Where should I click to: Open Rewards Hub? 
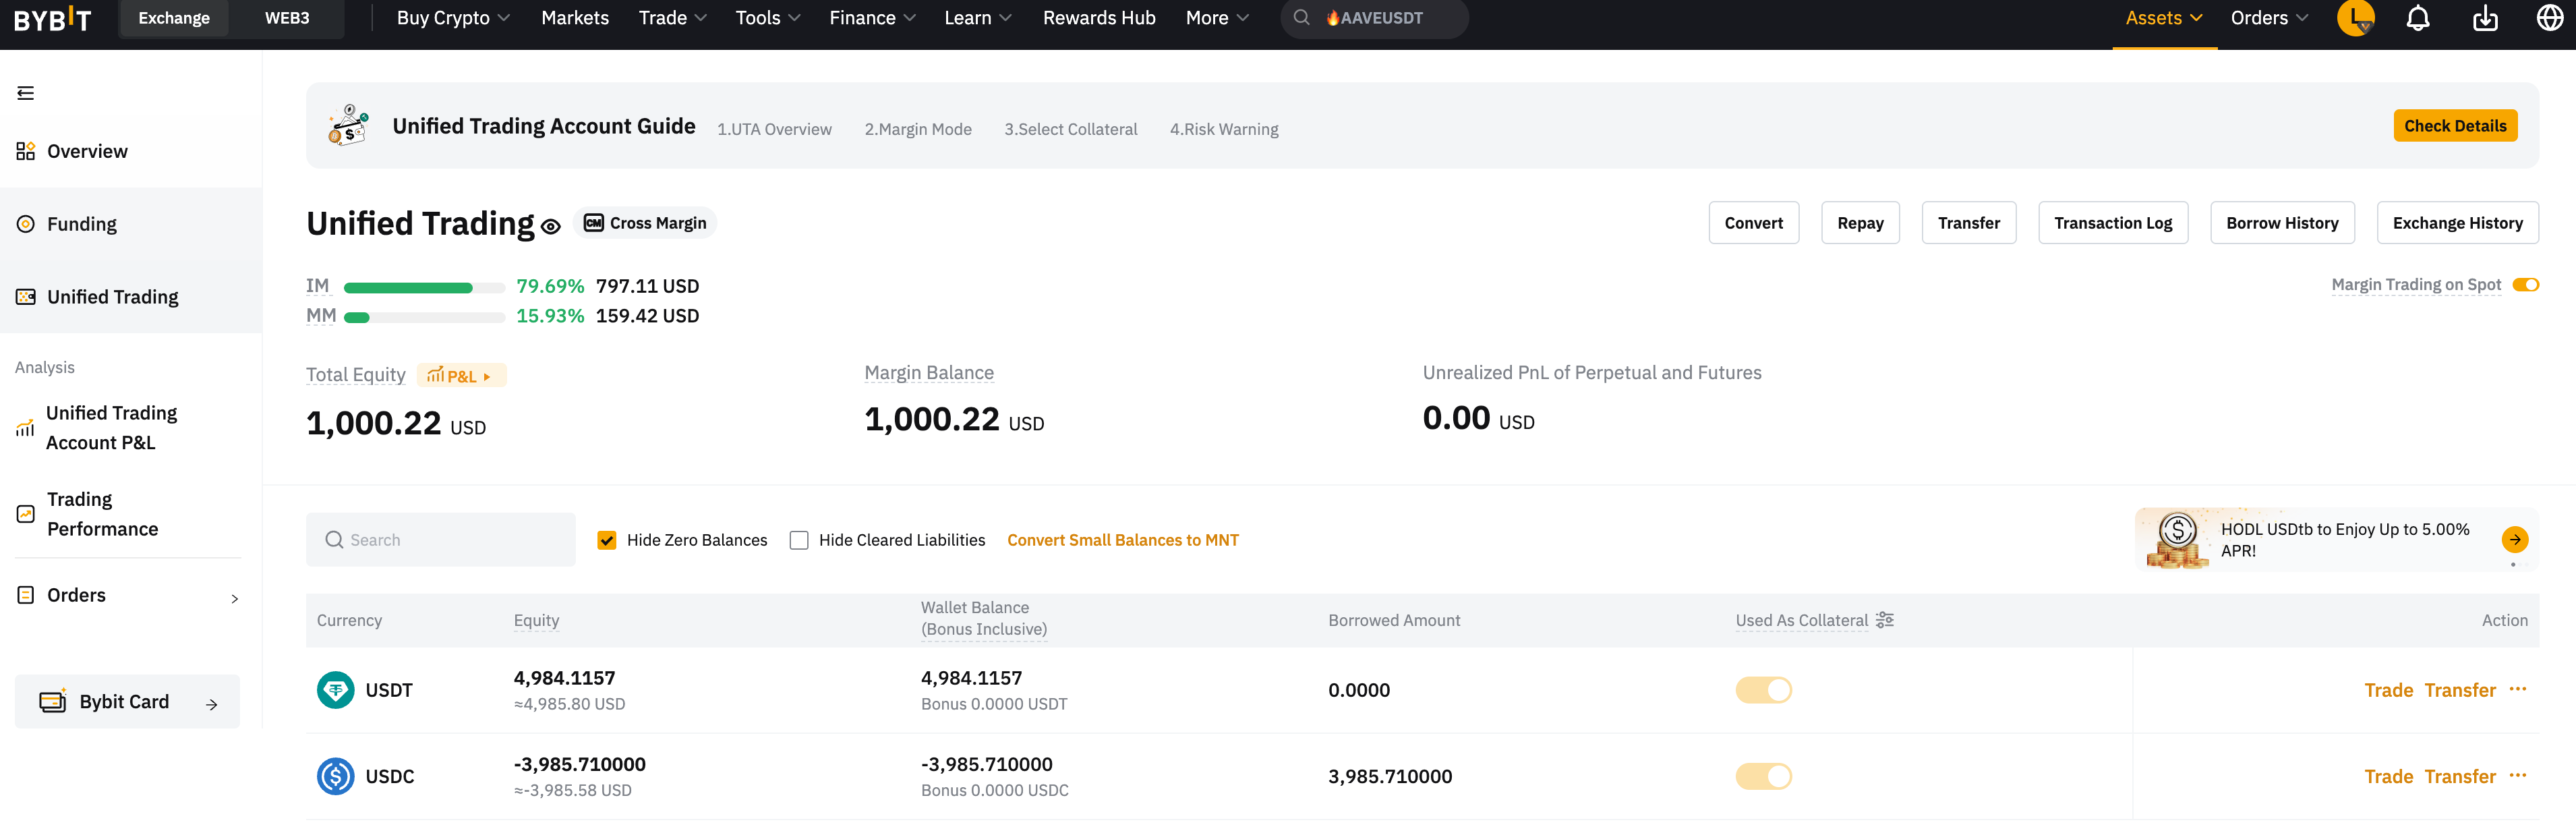pos(1099,18)
